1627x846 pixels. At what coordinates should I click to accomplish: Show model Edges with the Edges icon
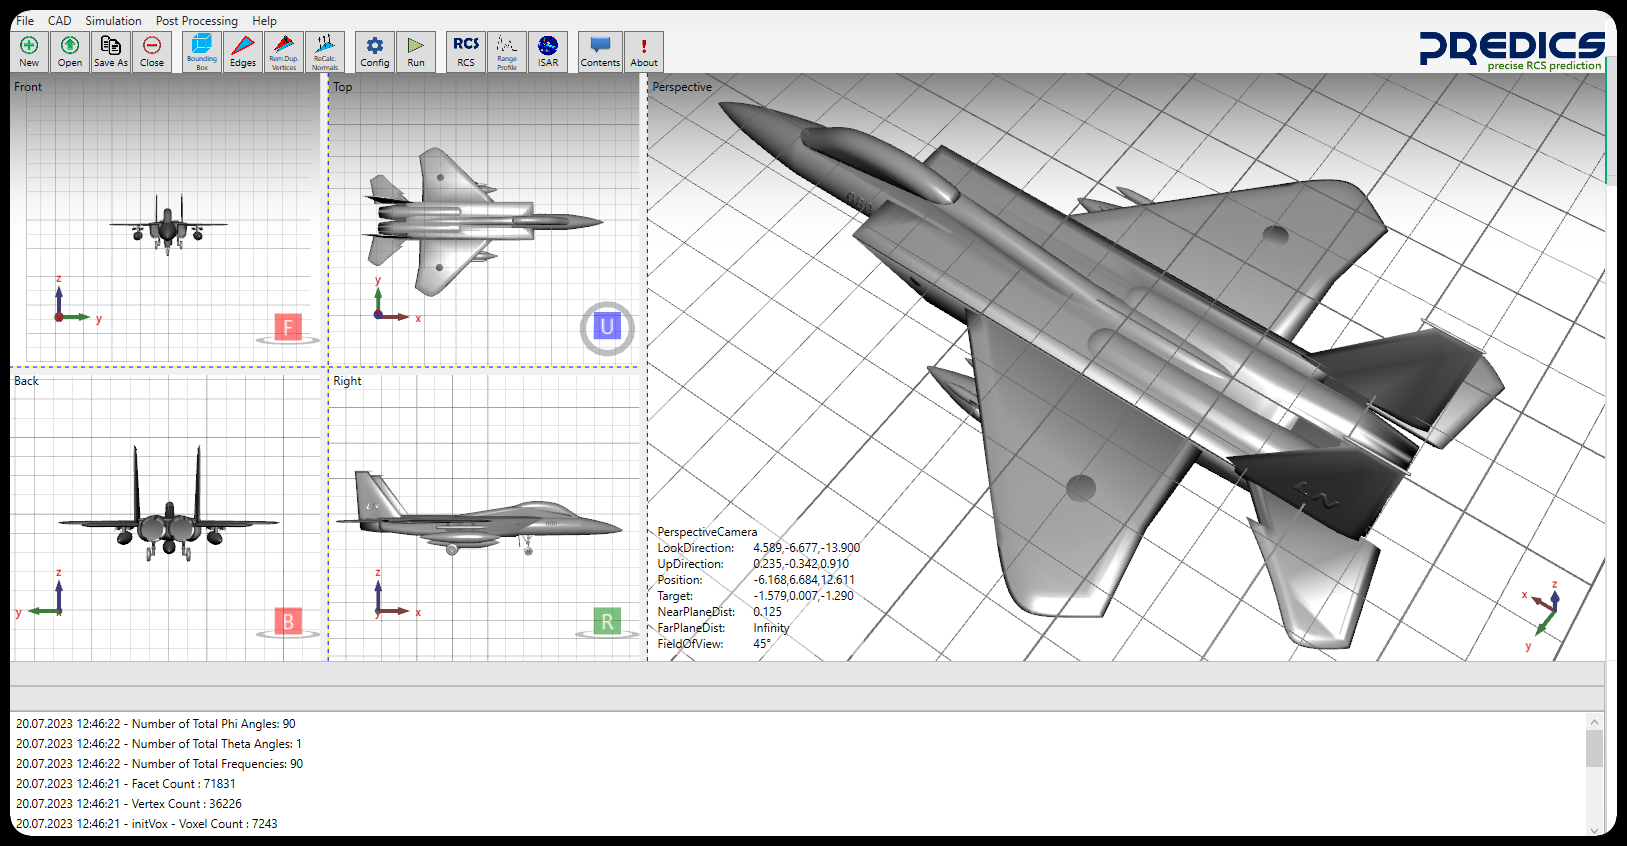[243, 51]
